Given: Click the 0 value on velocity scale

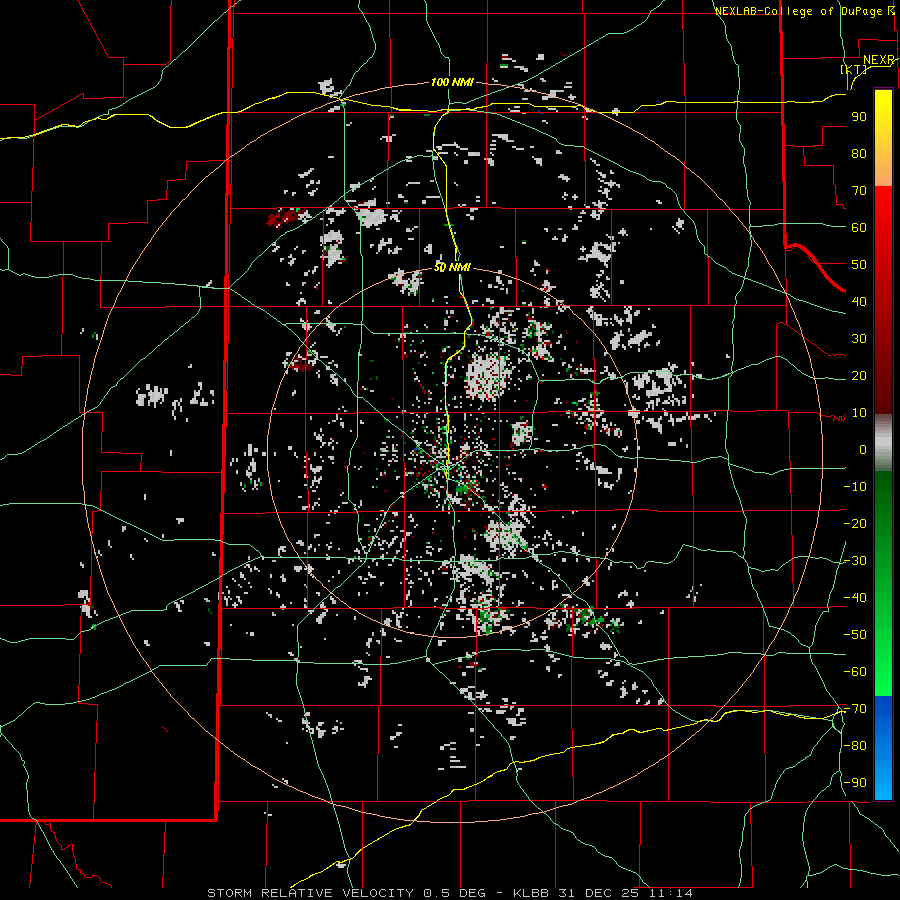Looking at the screenshot, I should pyautogui.click(x=863, y=449).
